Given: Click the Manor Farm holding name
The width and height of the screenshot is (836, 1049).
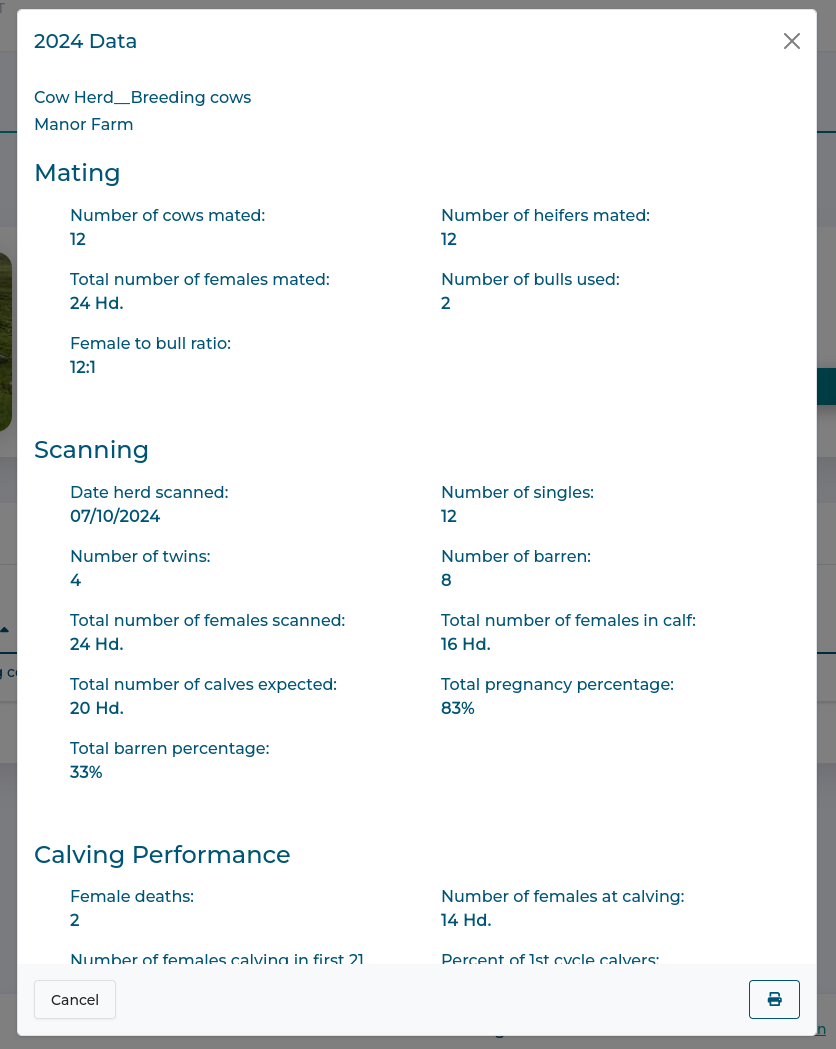Looking at the screenshot, I should tap(83, 124).
